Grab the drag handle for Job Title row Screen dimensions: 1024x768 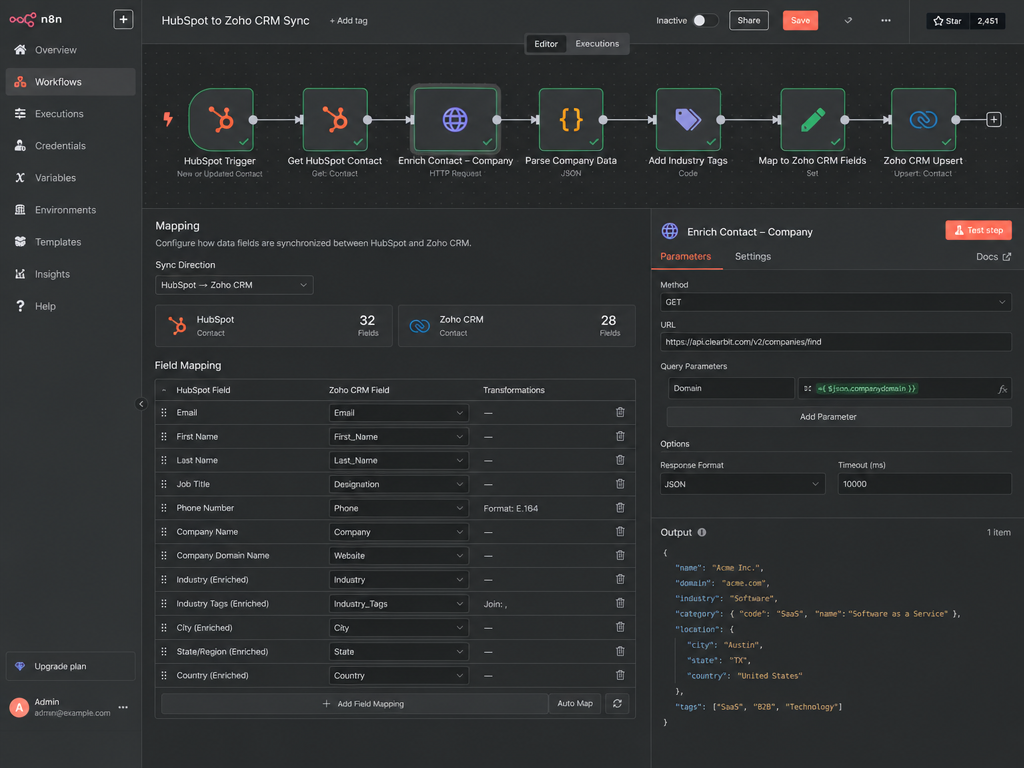[x=164, y=484]
